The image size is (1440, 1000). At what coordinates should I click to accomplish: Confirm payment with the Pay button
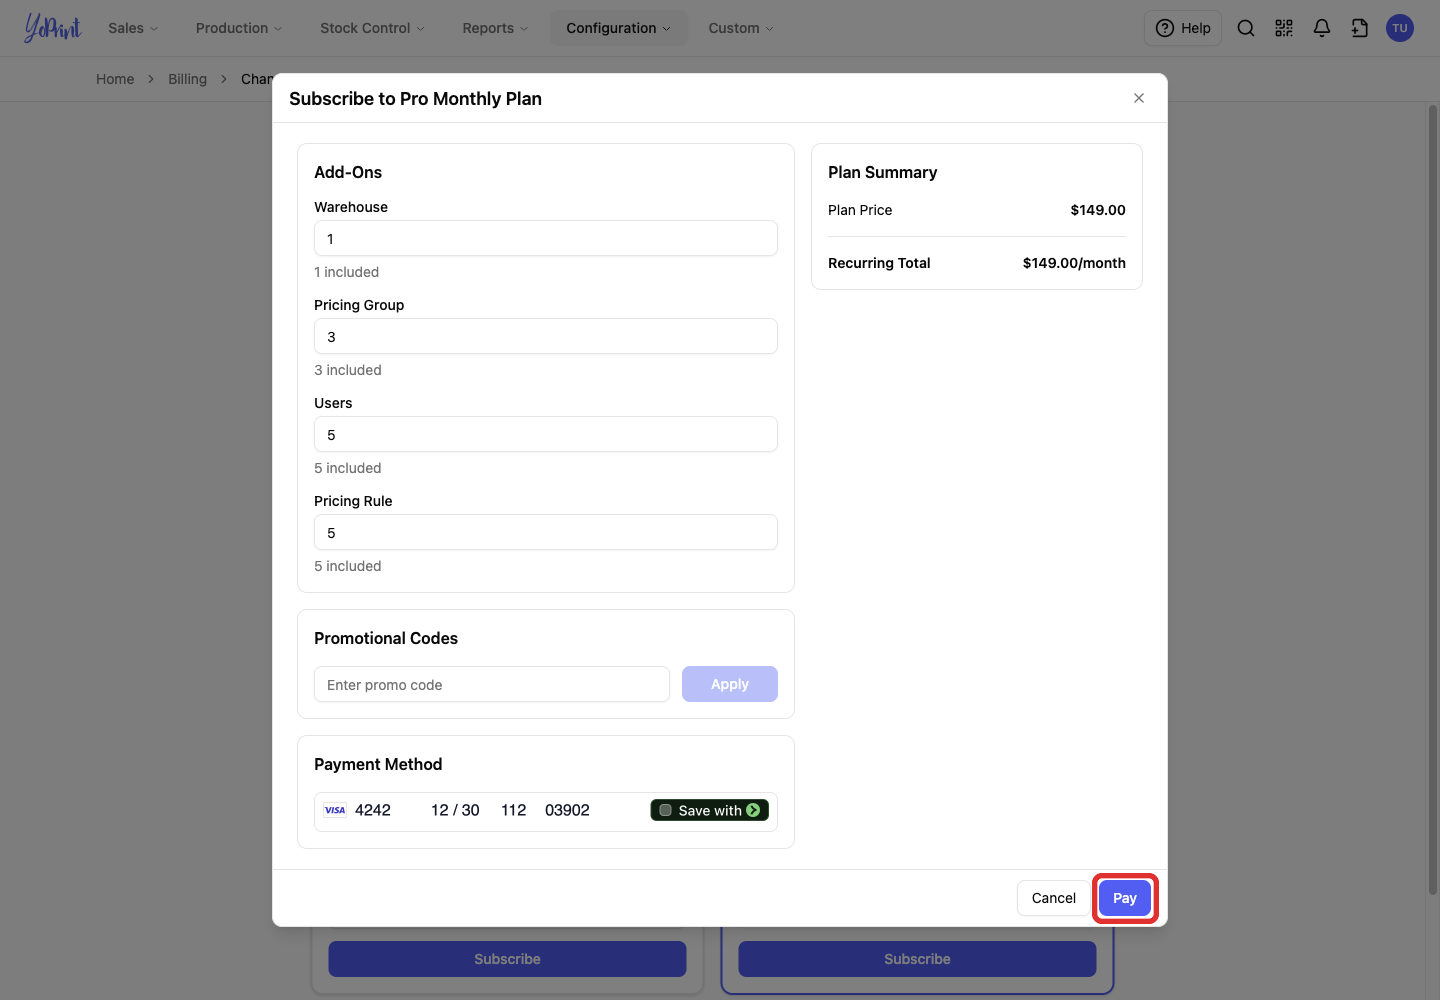(1125, 898)
